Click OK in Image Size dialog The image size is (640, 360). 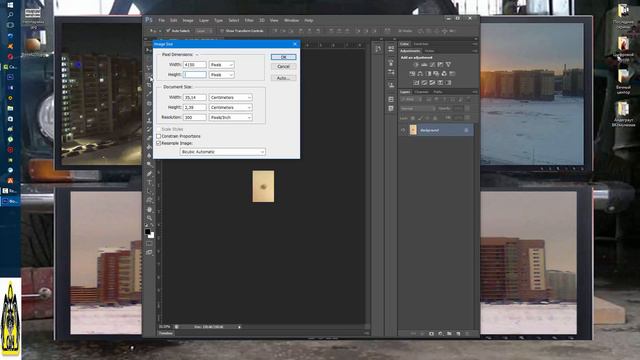pos(283,57)
